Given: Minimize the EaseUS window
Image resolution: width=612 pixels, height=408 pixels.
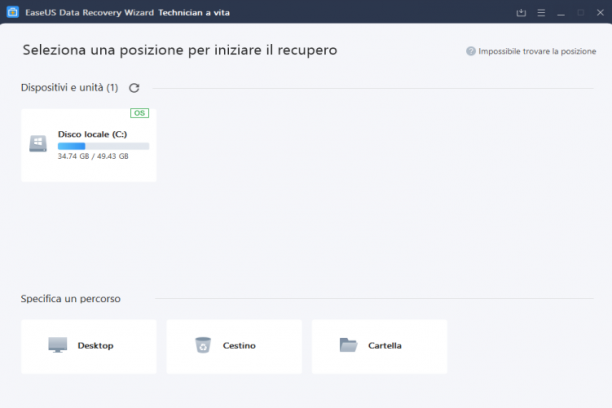Looking at the screenshot, I should (x=561, y=13).
